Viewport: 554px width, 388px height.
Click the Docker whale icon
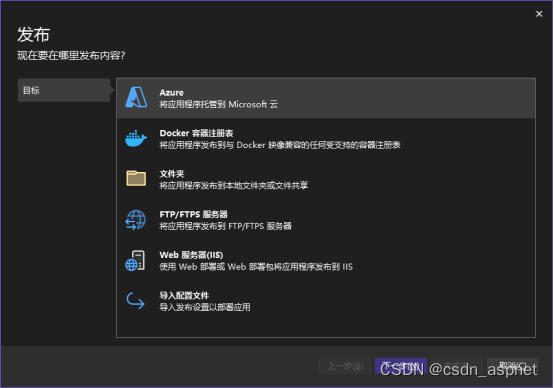(136, 139)
